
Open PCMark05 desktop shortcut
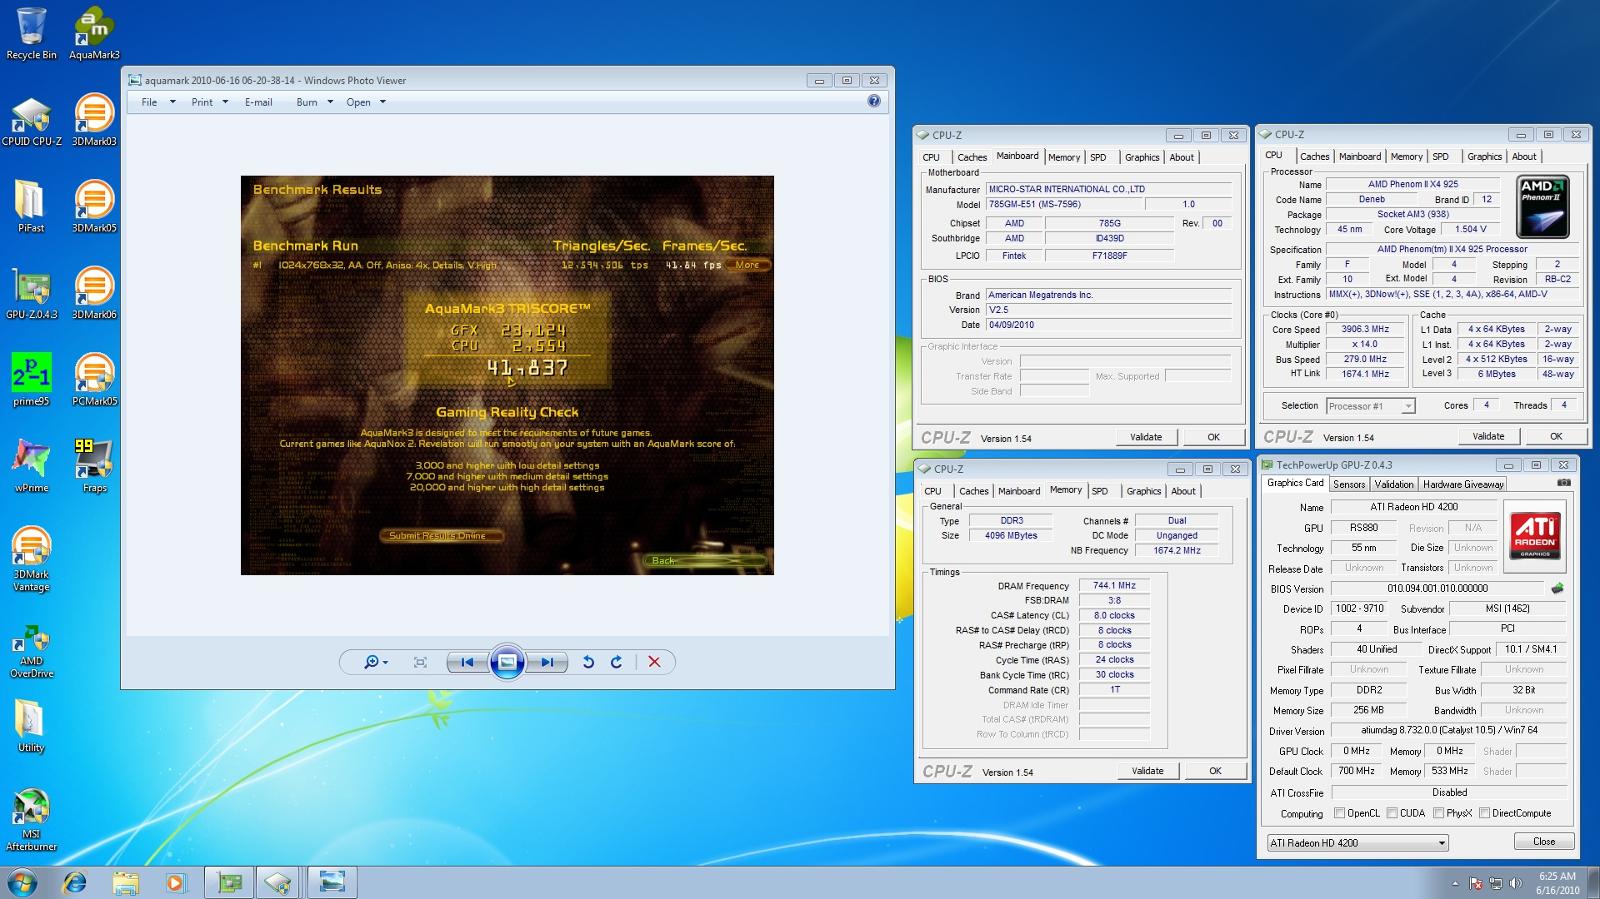point(94,380)
